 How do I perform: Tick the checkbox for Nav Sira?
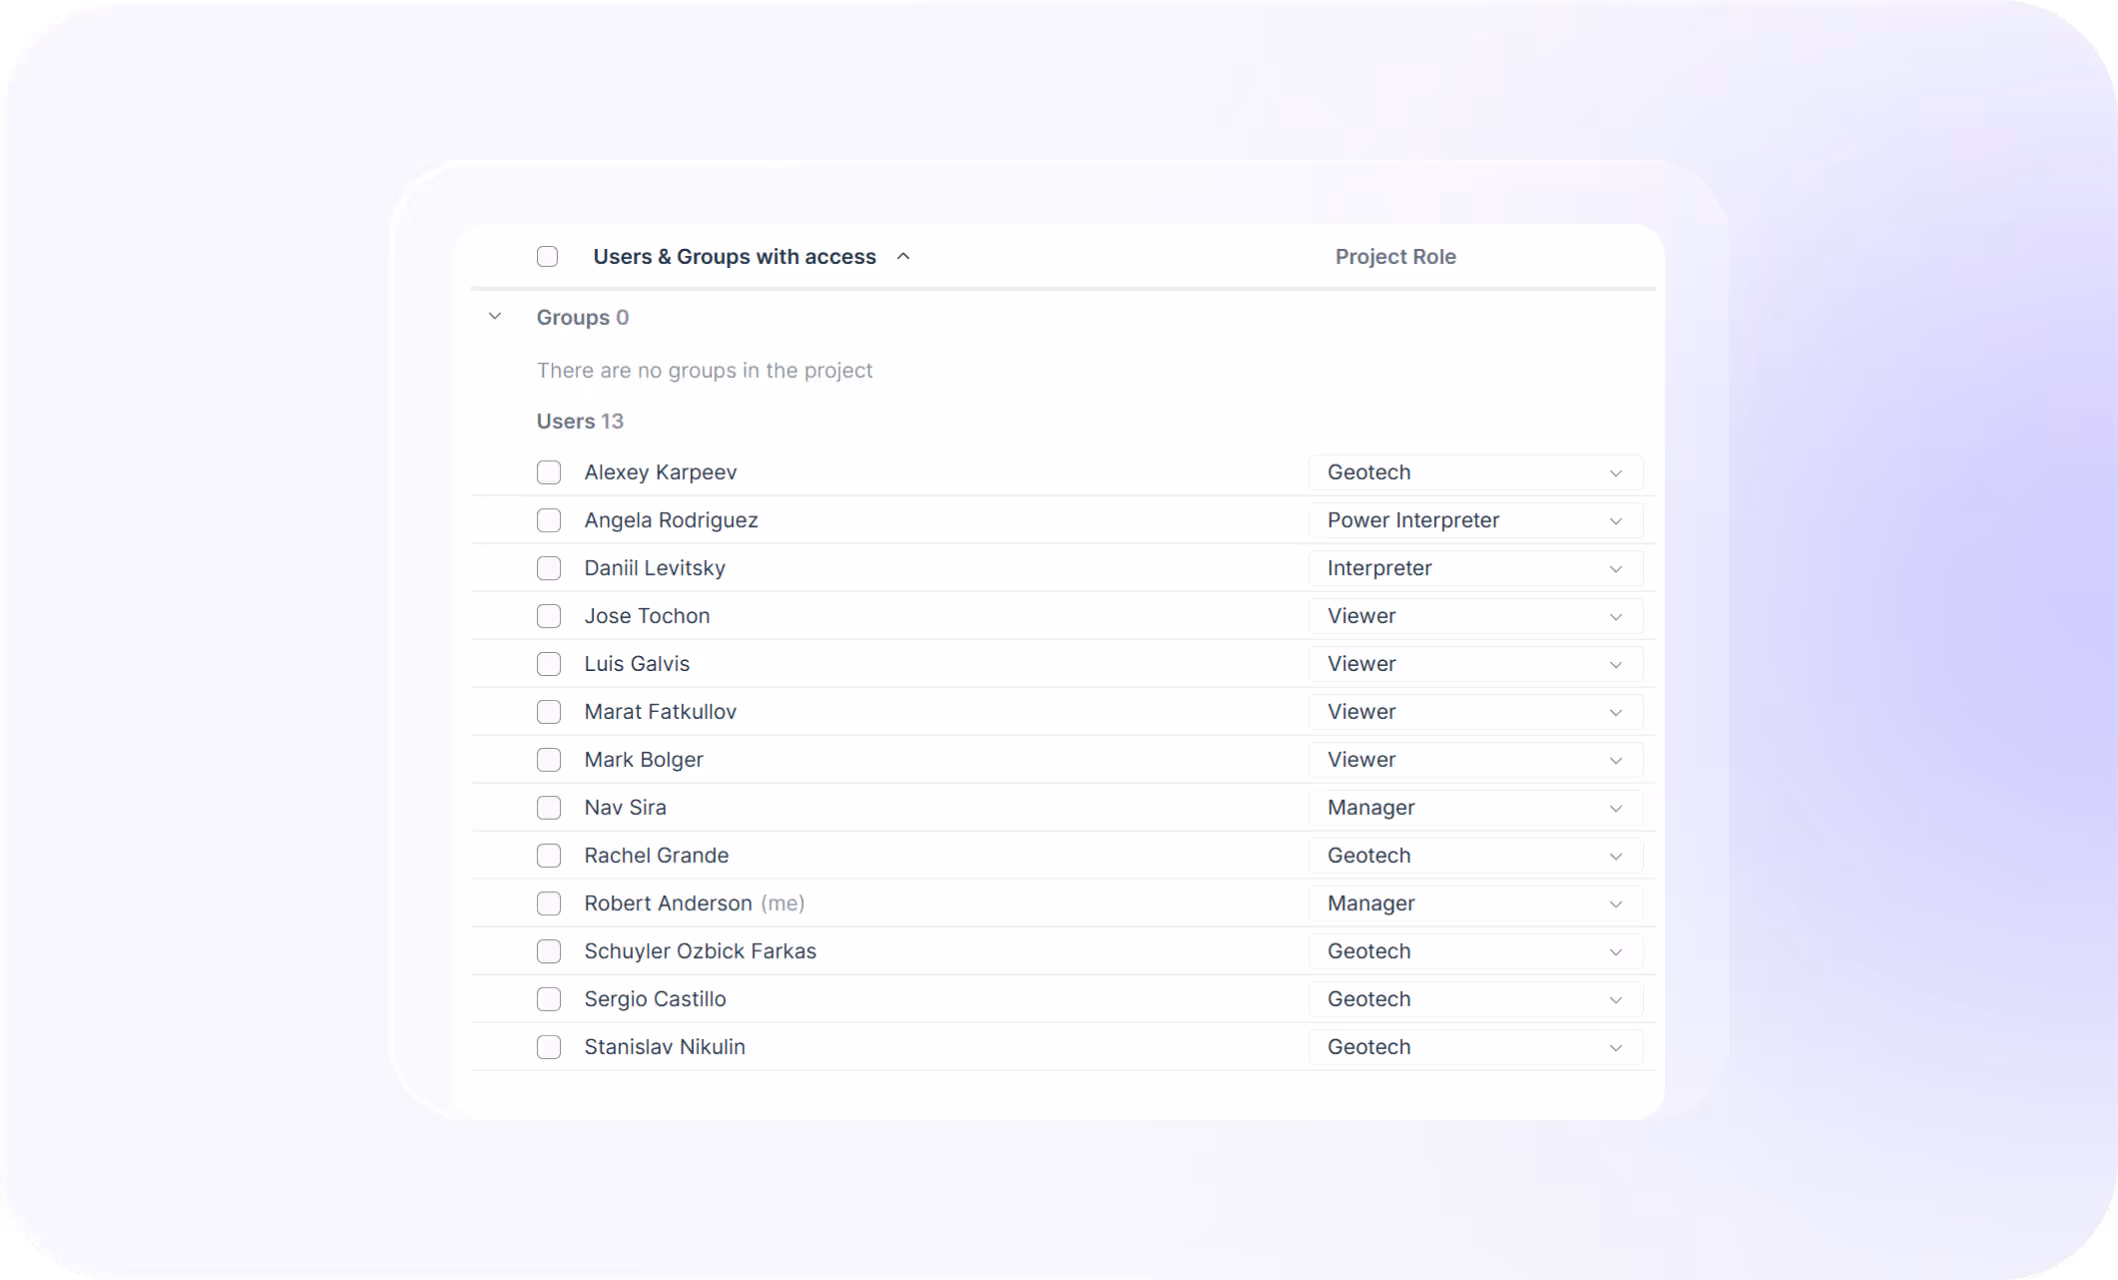(549, 808)
